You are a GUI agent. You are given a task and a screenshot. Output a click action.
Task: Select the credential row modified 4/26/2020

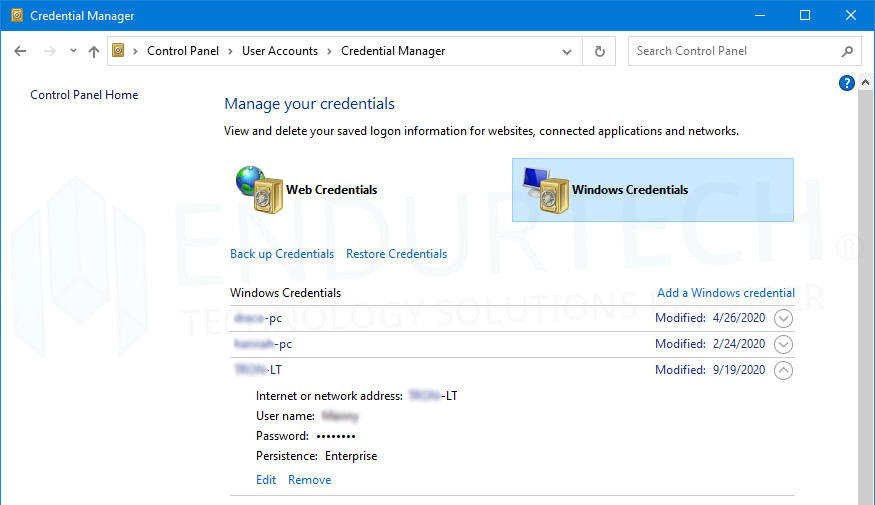512,319
